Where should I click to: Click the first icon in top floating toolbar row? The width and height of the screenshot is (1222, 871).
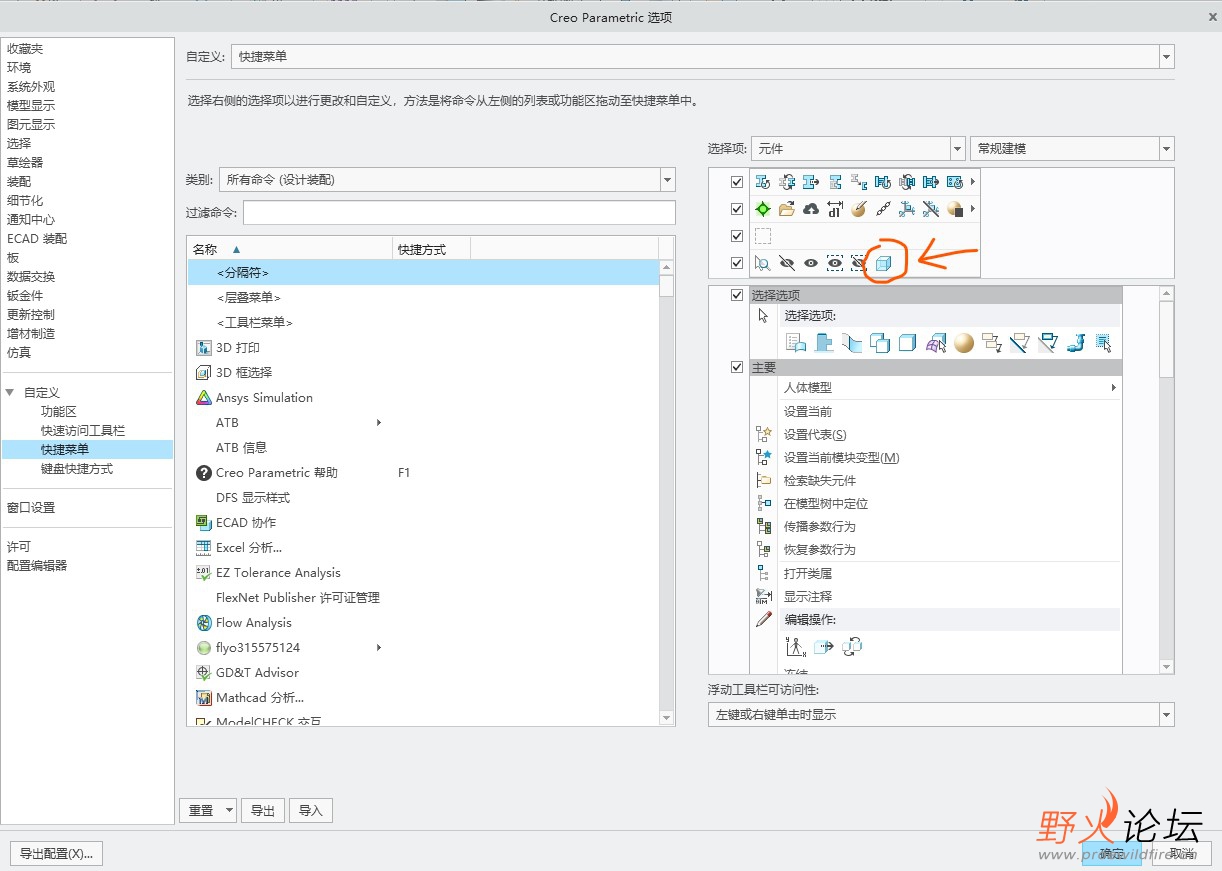pyautogui.click(x=763, y=182)
